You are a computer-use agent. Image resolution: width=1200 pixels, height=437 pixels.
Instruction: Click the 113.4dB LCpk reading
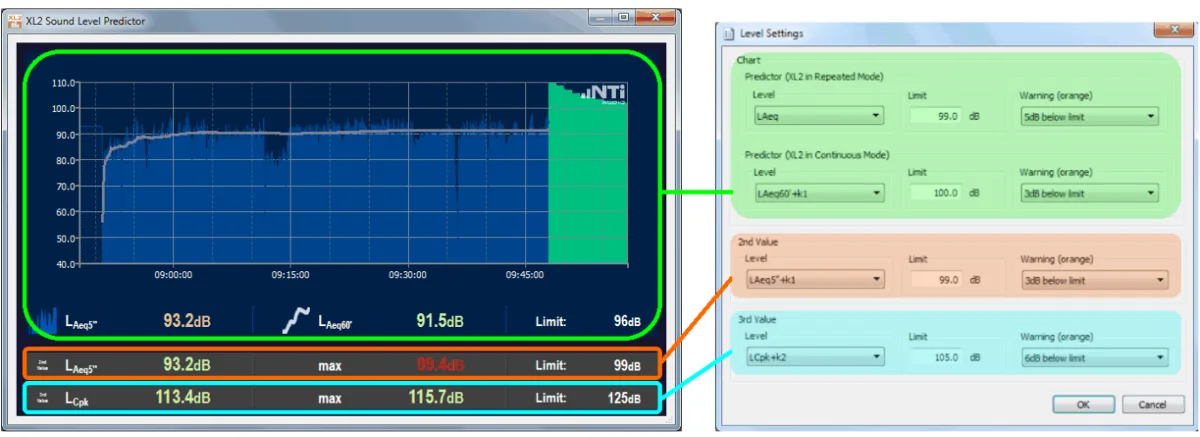pos(182,398)
